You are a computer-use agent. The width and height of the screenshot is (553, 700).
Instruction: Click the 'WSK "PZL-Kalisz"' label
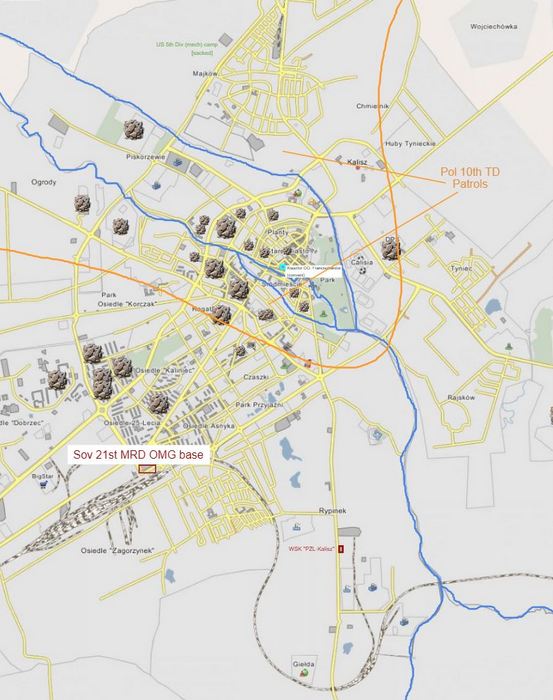point(312,549)
